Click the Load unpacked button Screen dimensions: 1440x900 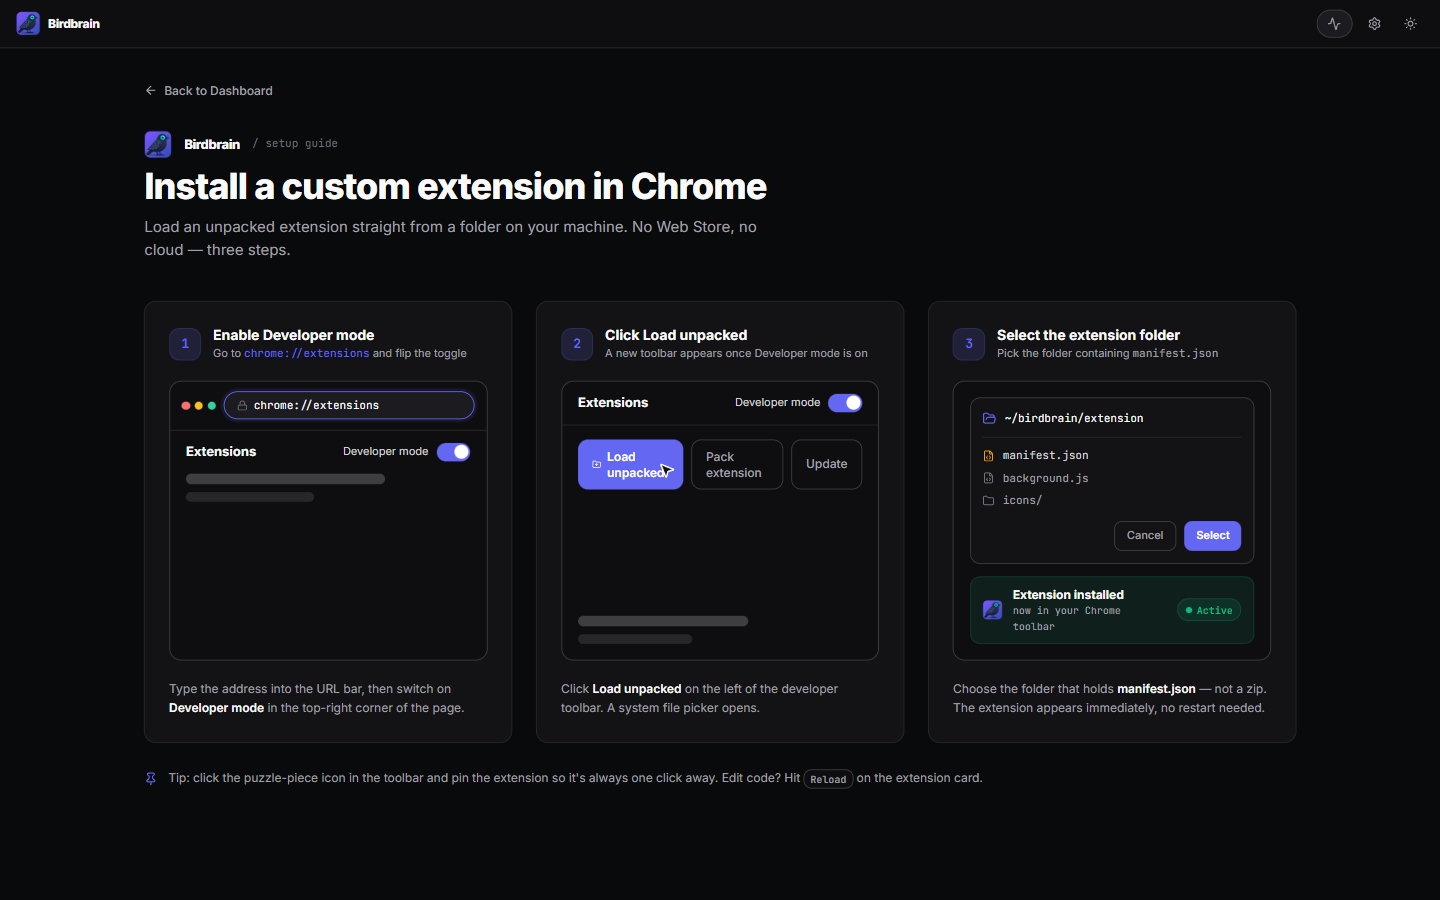click(x=630, y=465)
